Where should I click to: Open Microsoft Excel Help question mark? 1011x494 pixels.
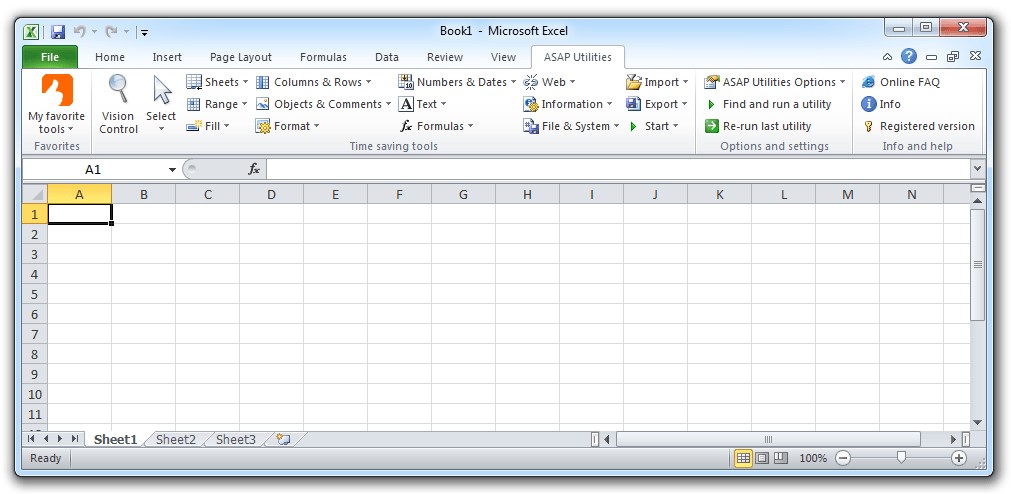(x=909, y=56)
